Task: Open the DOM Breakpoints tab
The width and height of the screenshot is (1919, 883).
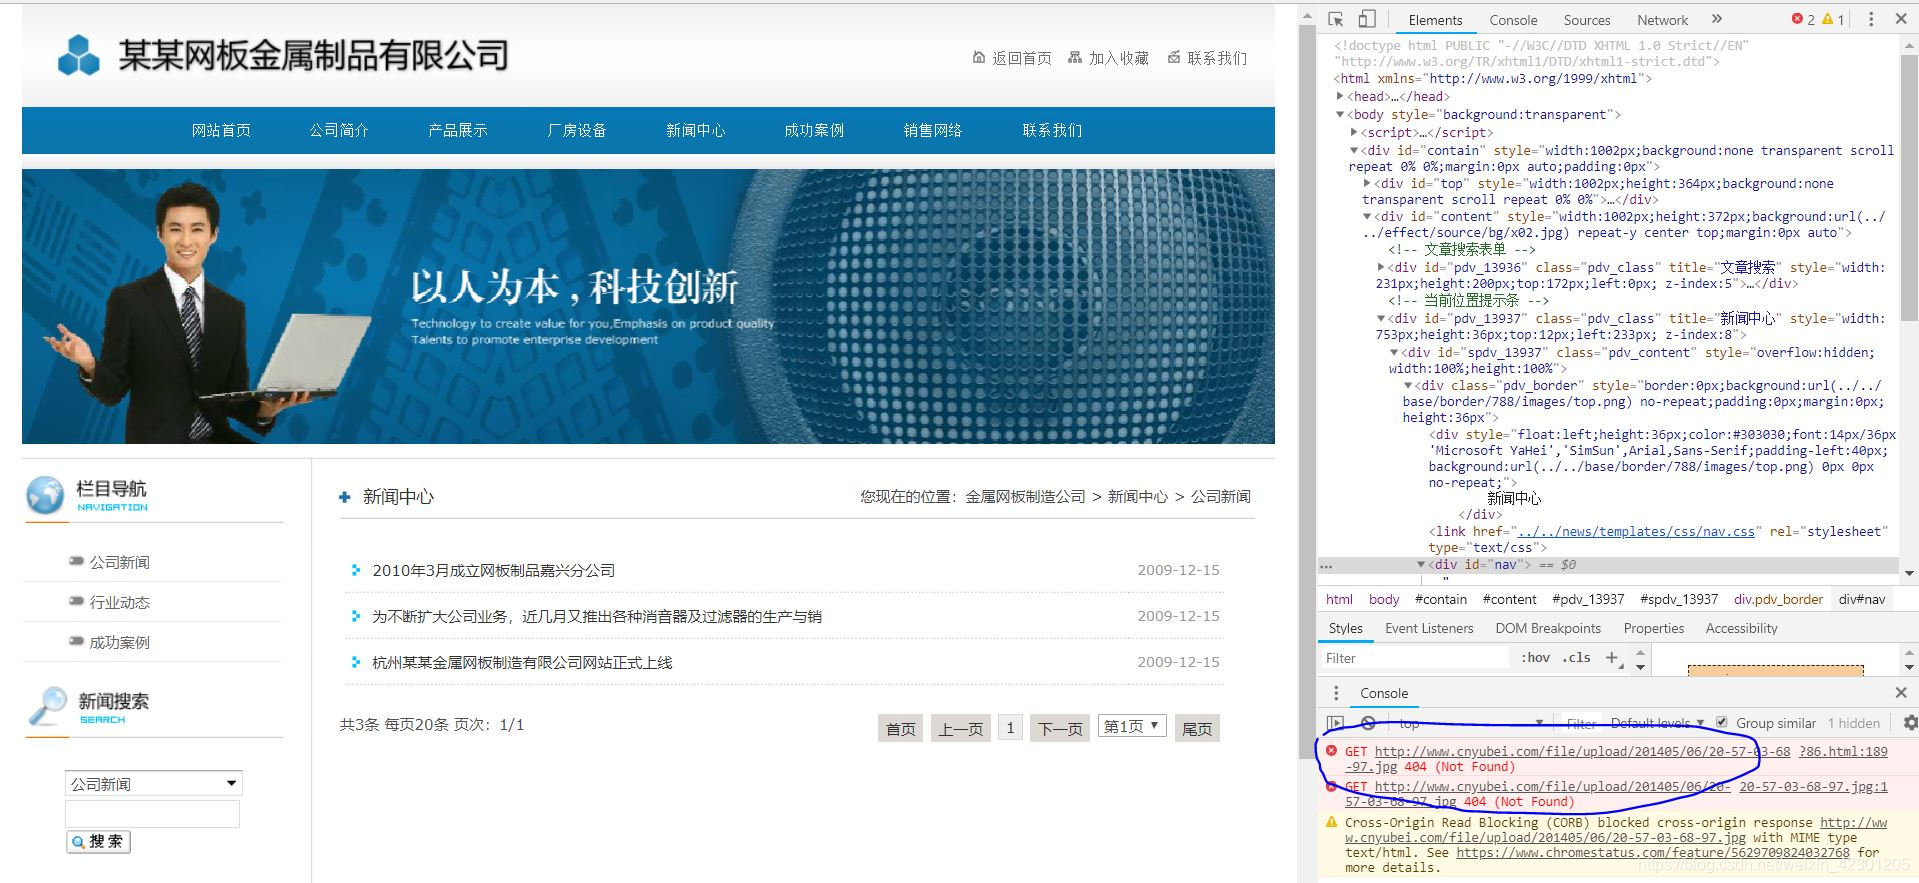Action: pyautogui.click(x=1548, y=628)
